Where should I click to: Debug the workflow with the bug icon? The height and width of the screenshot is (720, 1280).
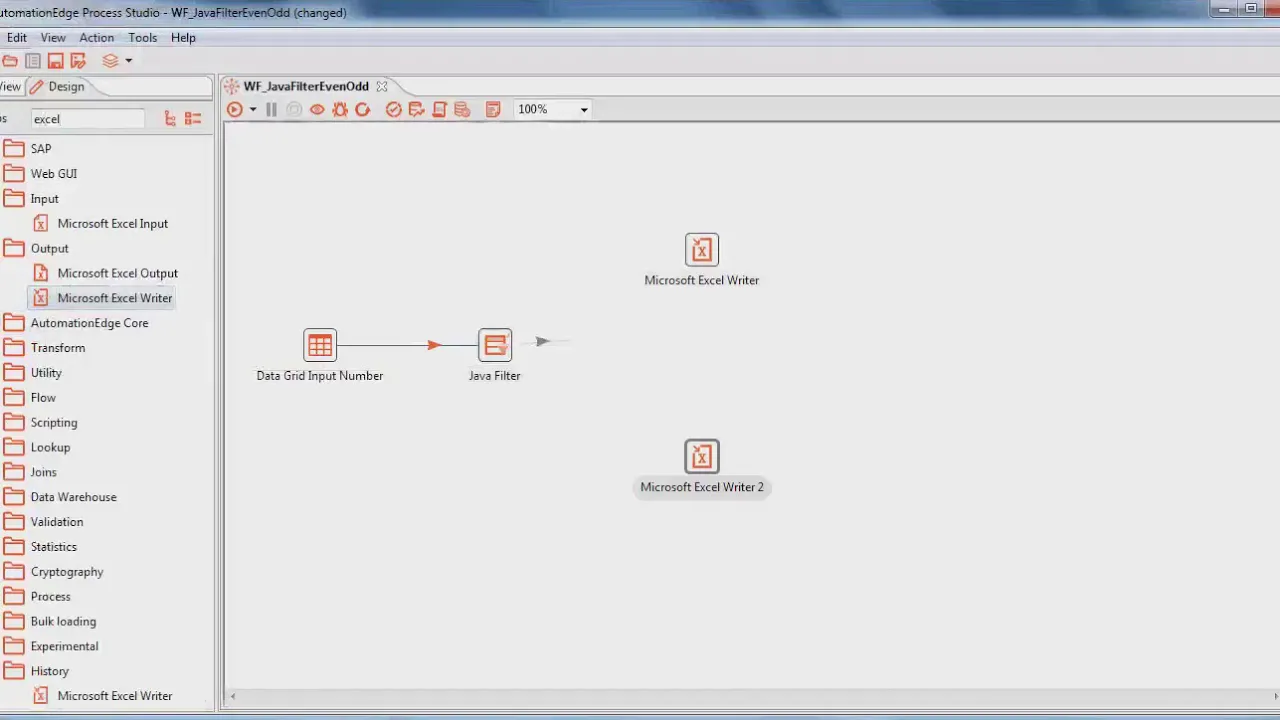point(340,109)
